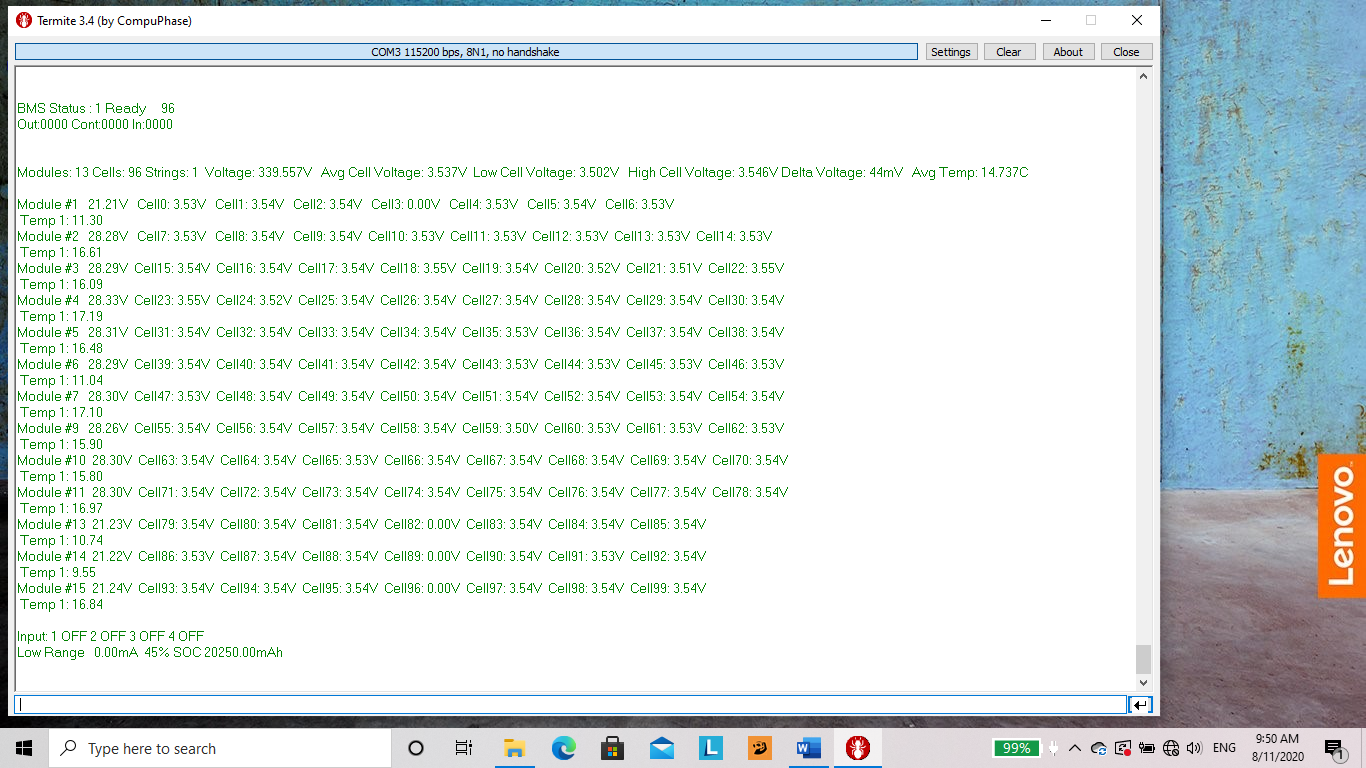Open Termite from the taskbar
The image size is (1366, 768).
click(857, 748)
